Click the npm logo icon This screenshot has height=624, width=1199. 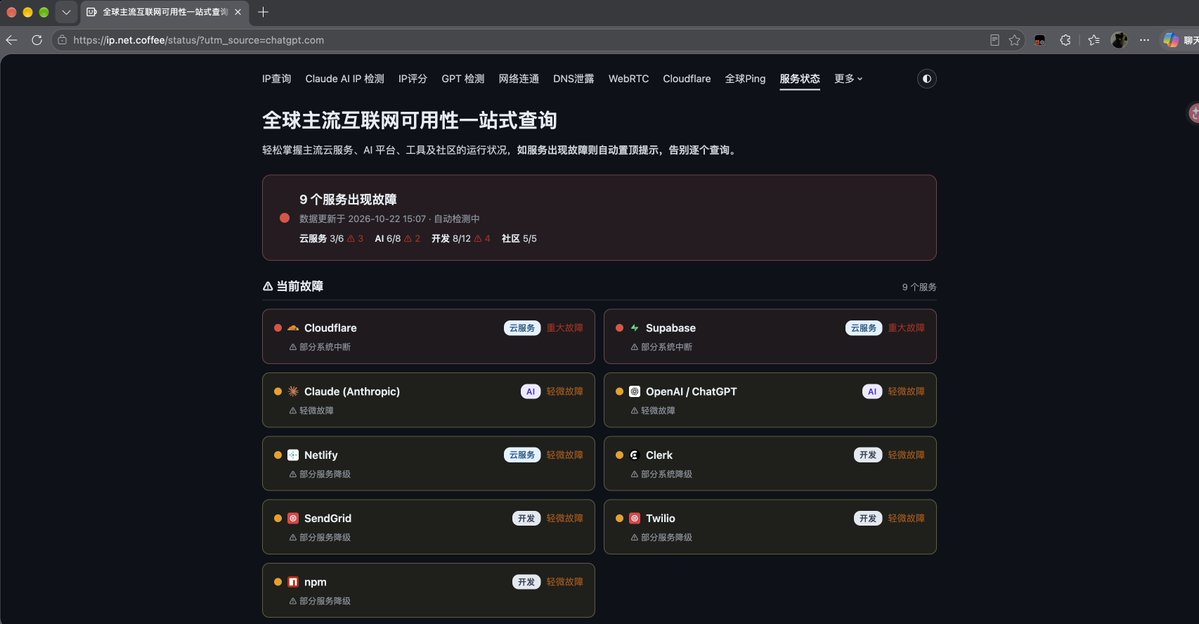[293, 582]
